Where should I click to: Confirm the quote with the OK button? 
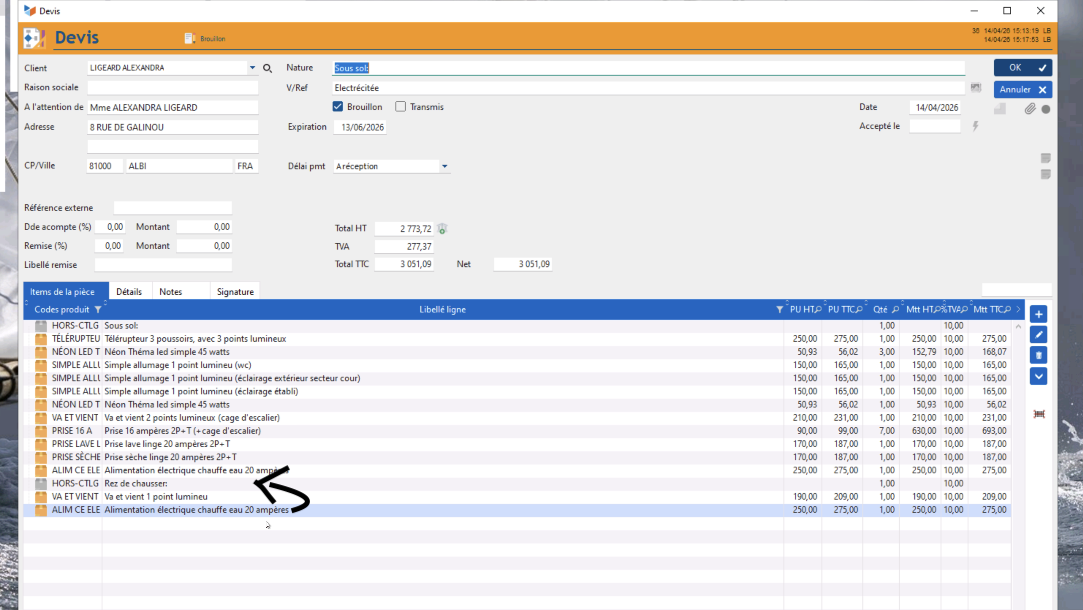click(x=1022, y=68)
